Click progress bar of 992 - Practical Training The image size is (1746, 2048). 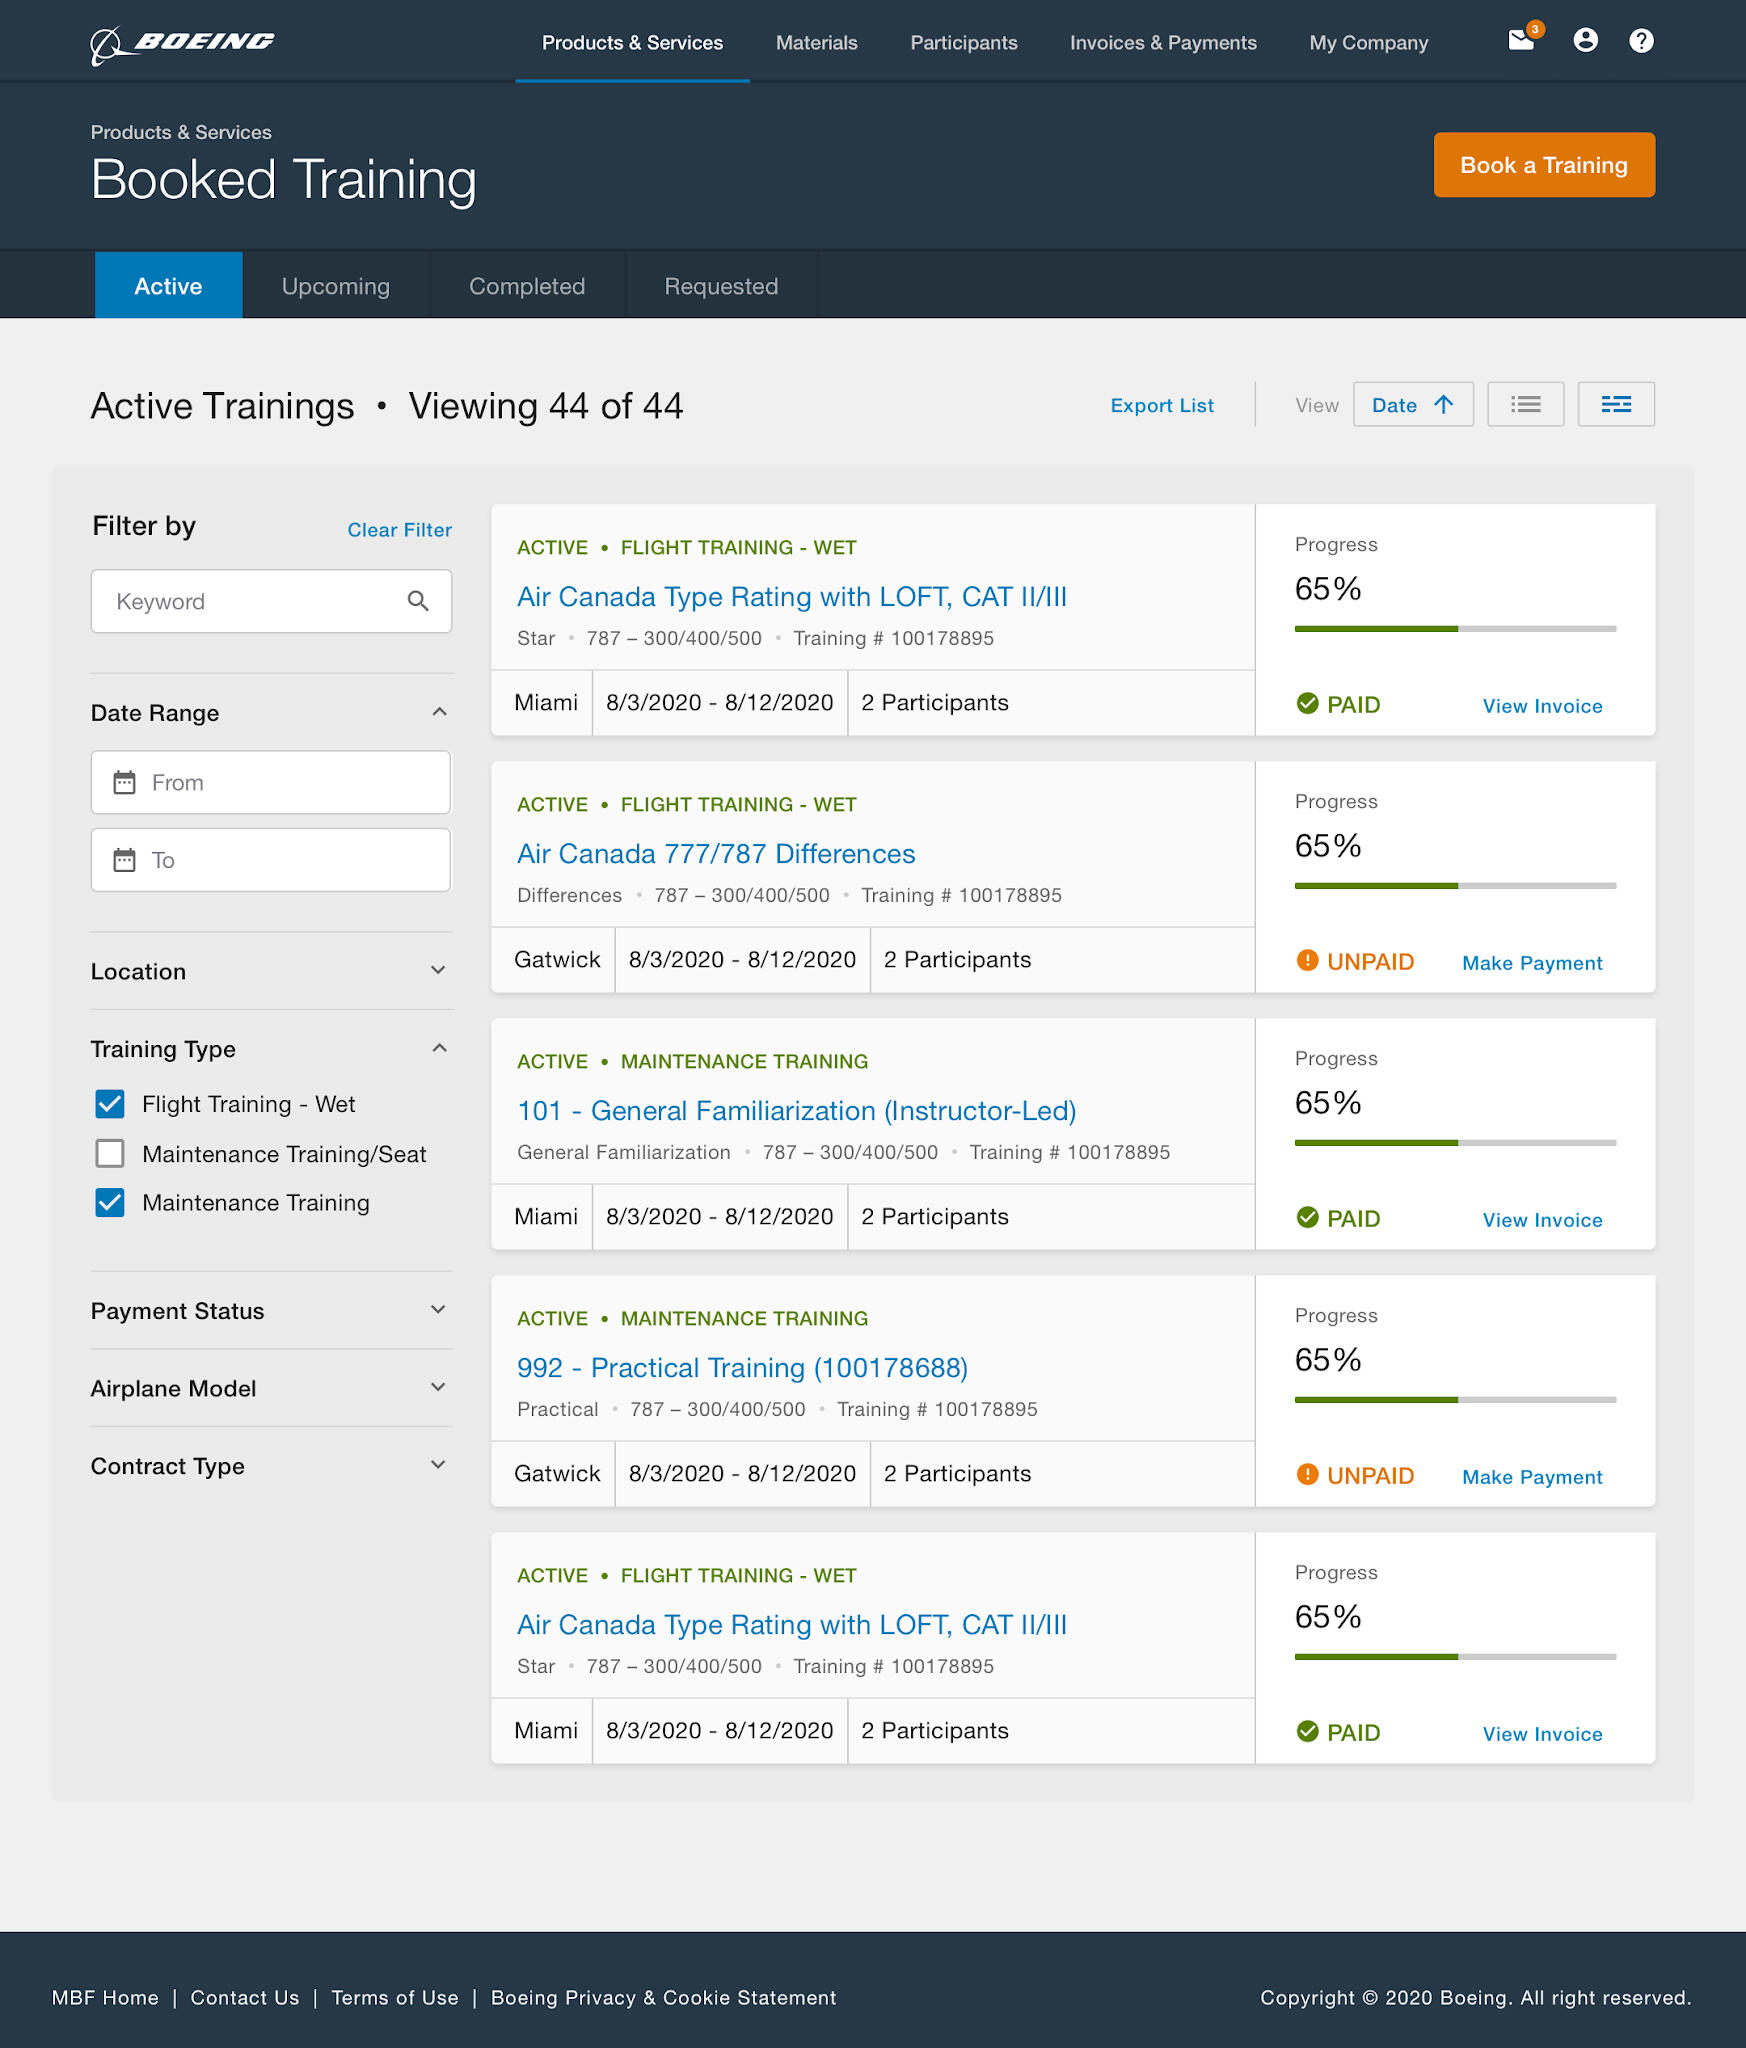(1455, 1399)
